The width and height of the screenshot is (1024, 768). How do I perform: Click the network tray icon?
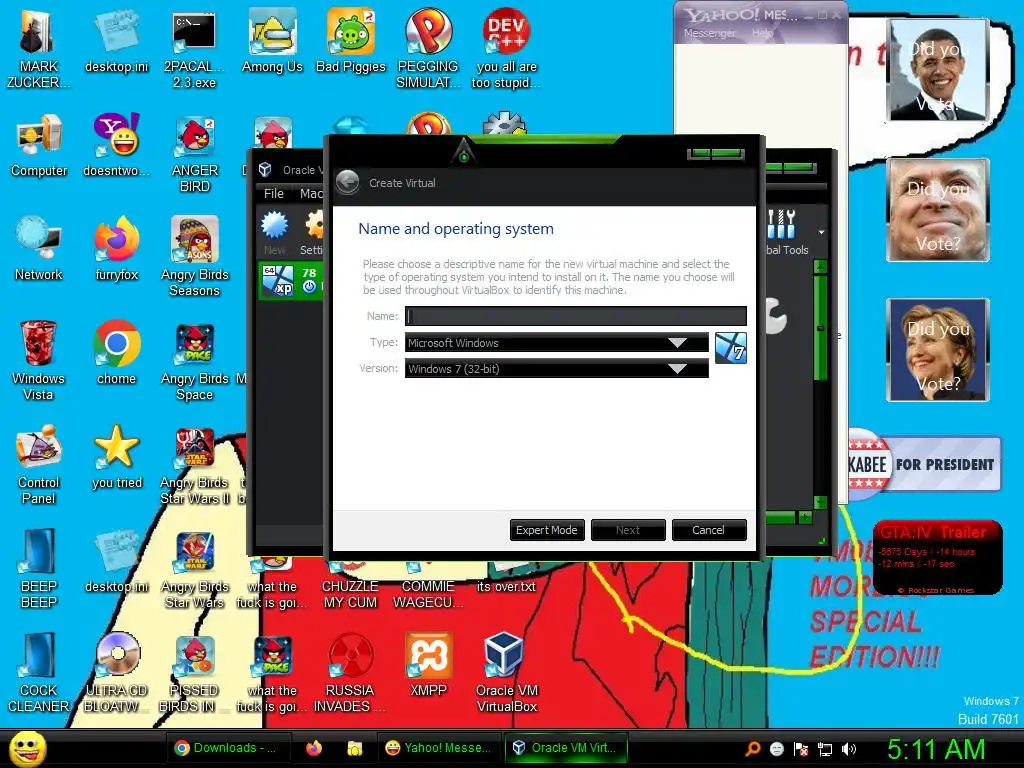point(825,749)
